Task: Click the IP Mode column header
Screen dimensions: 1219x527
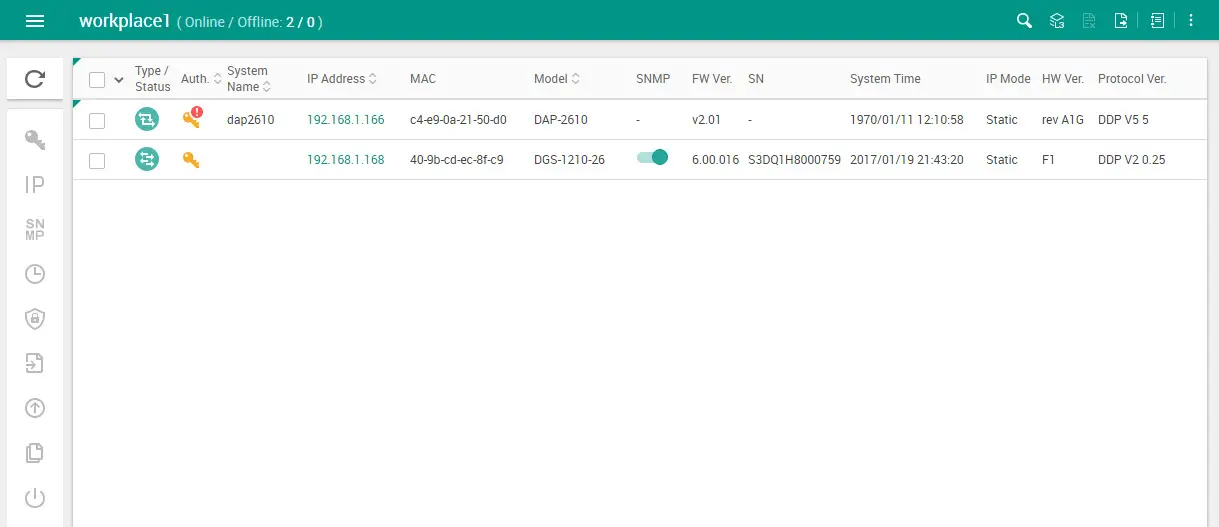Action: (1008, 79)
